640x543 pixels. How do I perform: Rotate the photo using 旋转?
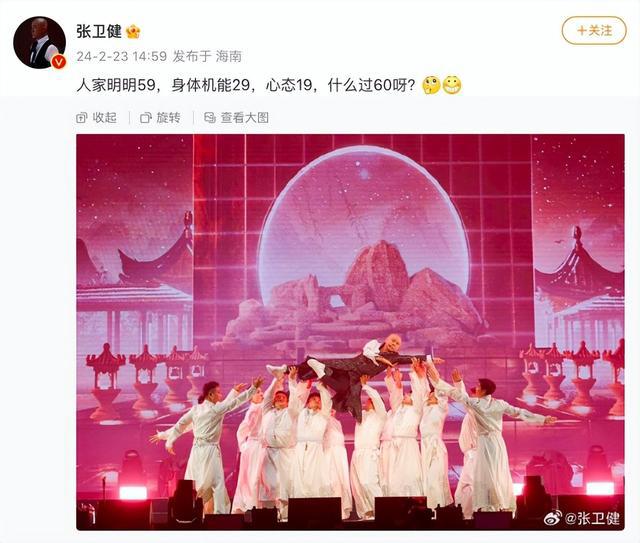(x=160, y=118)
